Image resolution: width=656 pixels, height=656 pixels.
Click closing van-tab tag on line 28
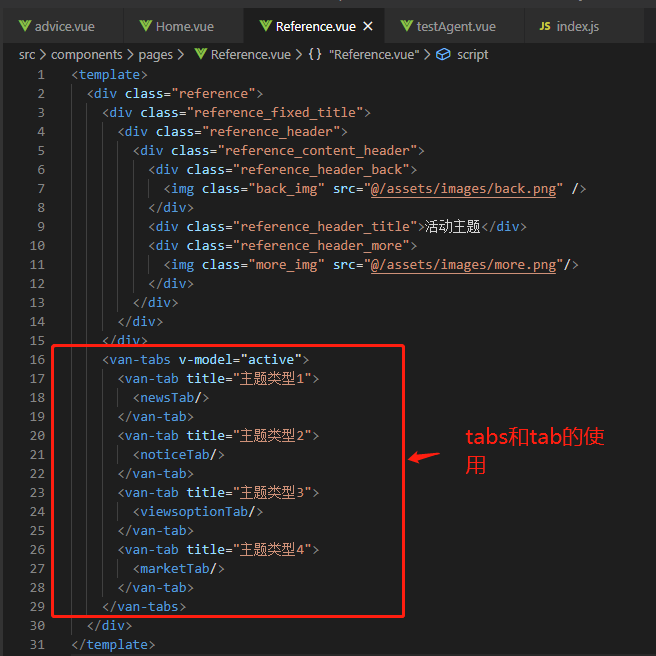156,587
